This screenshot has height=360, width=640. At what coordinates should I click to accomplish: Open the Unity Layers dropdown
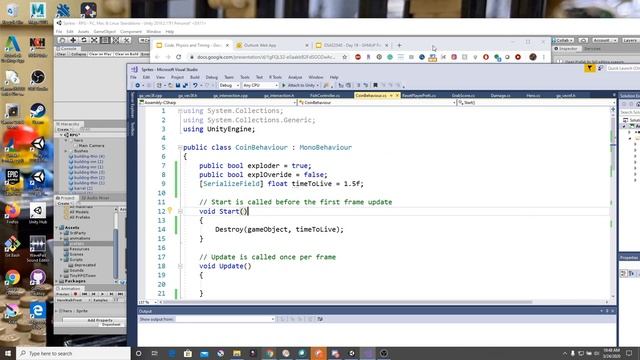[x=630, y=40]
